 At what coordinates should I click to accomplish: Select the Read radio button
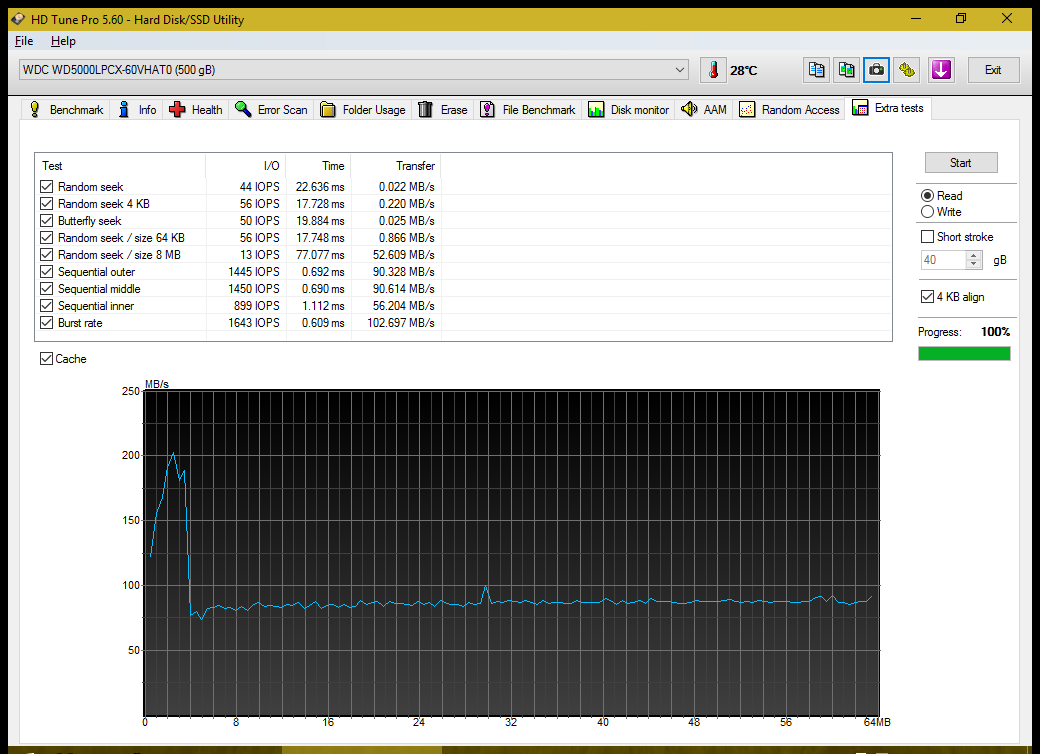point(927,196)
